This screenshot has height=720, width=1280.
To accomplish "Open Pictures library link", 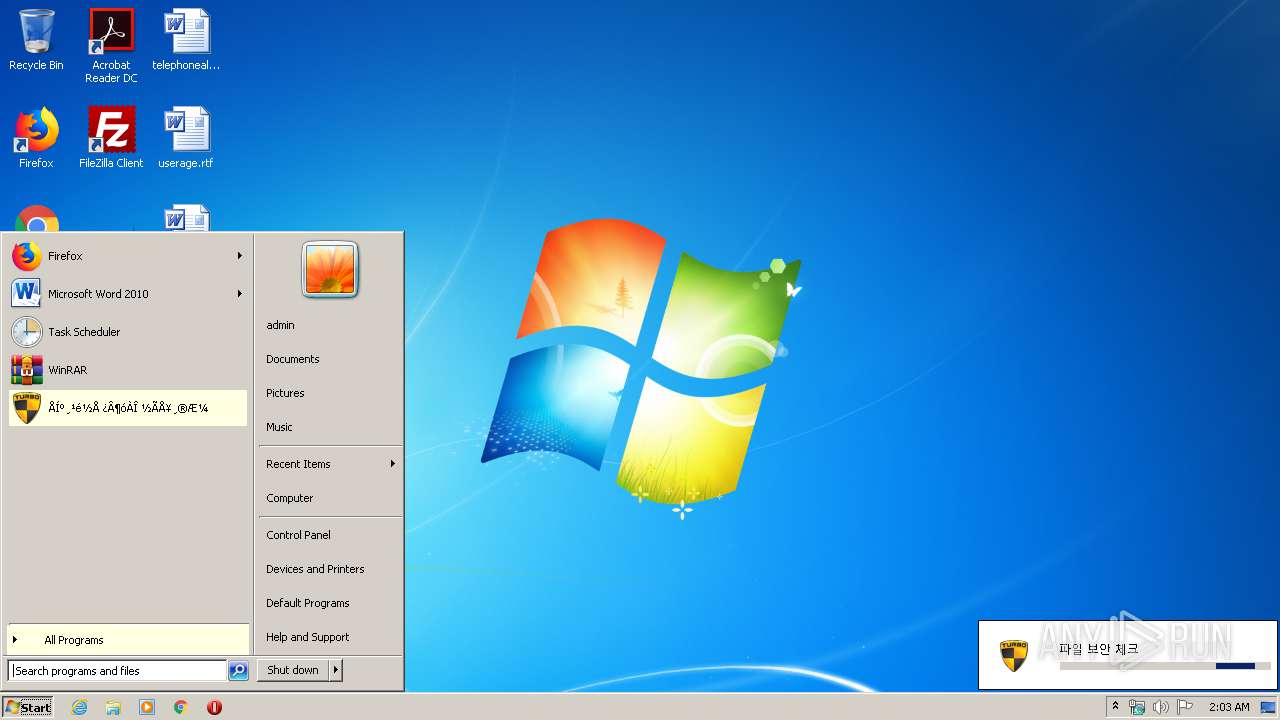I will 330,393.
